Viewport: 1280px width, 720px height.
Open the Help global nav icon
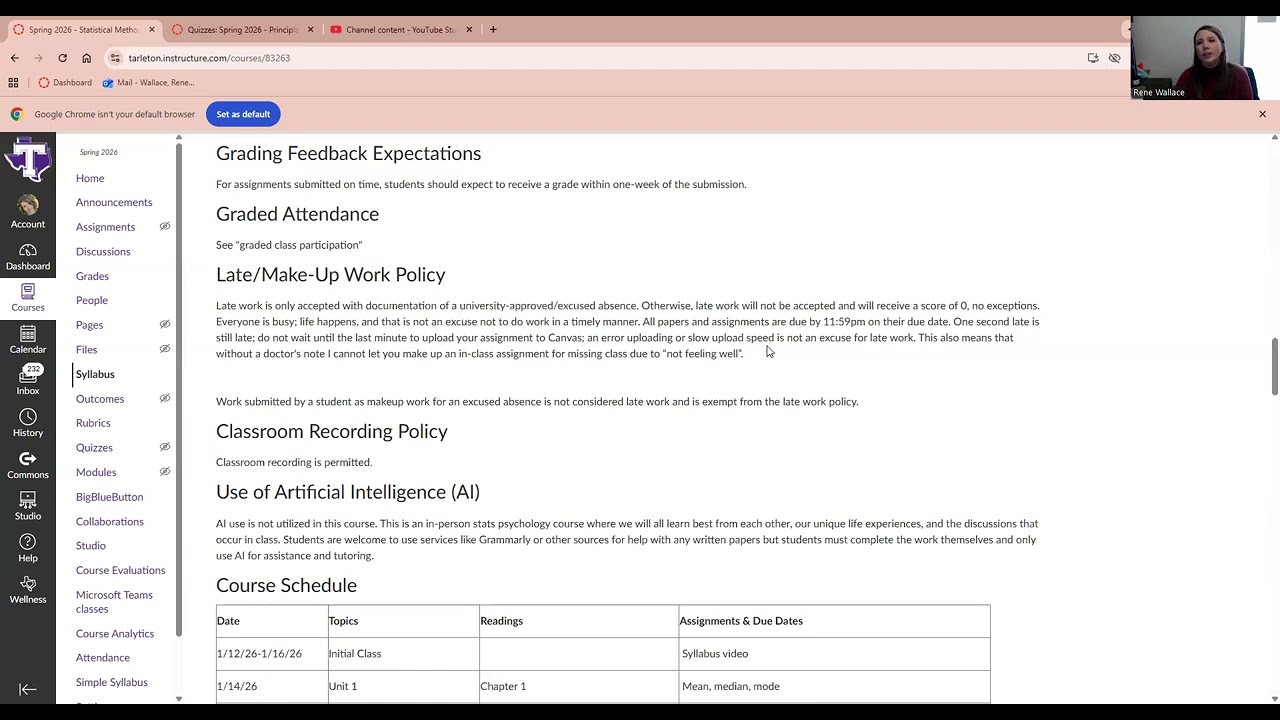[28, 548]
